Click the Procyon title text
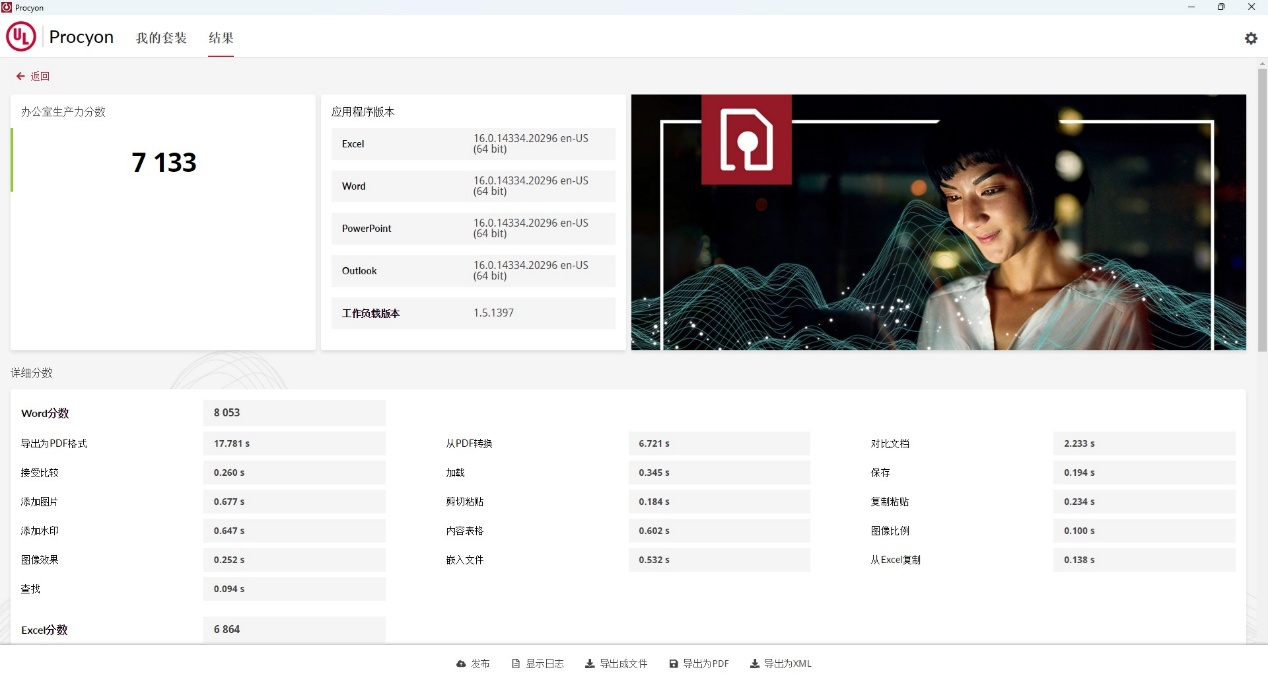This screenshot has width=1268, height=682. (81, 37)
